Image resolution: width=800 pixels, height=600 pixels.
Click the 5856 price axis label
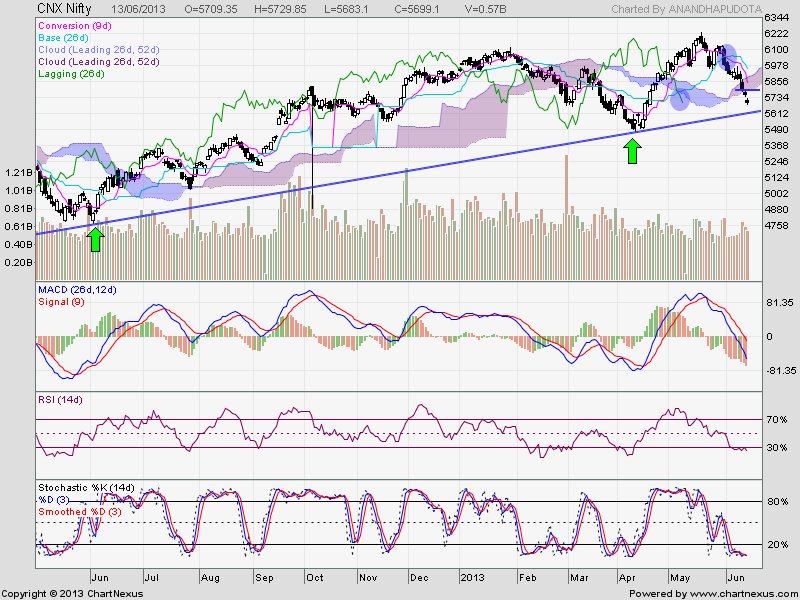pyautogui.click(x=776, y=81)
